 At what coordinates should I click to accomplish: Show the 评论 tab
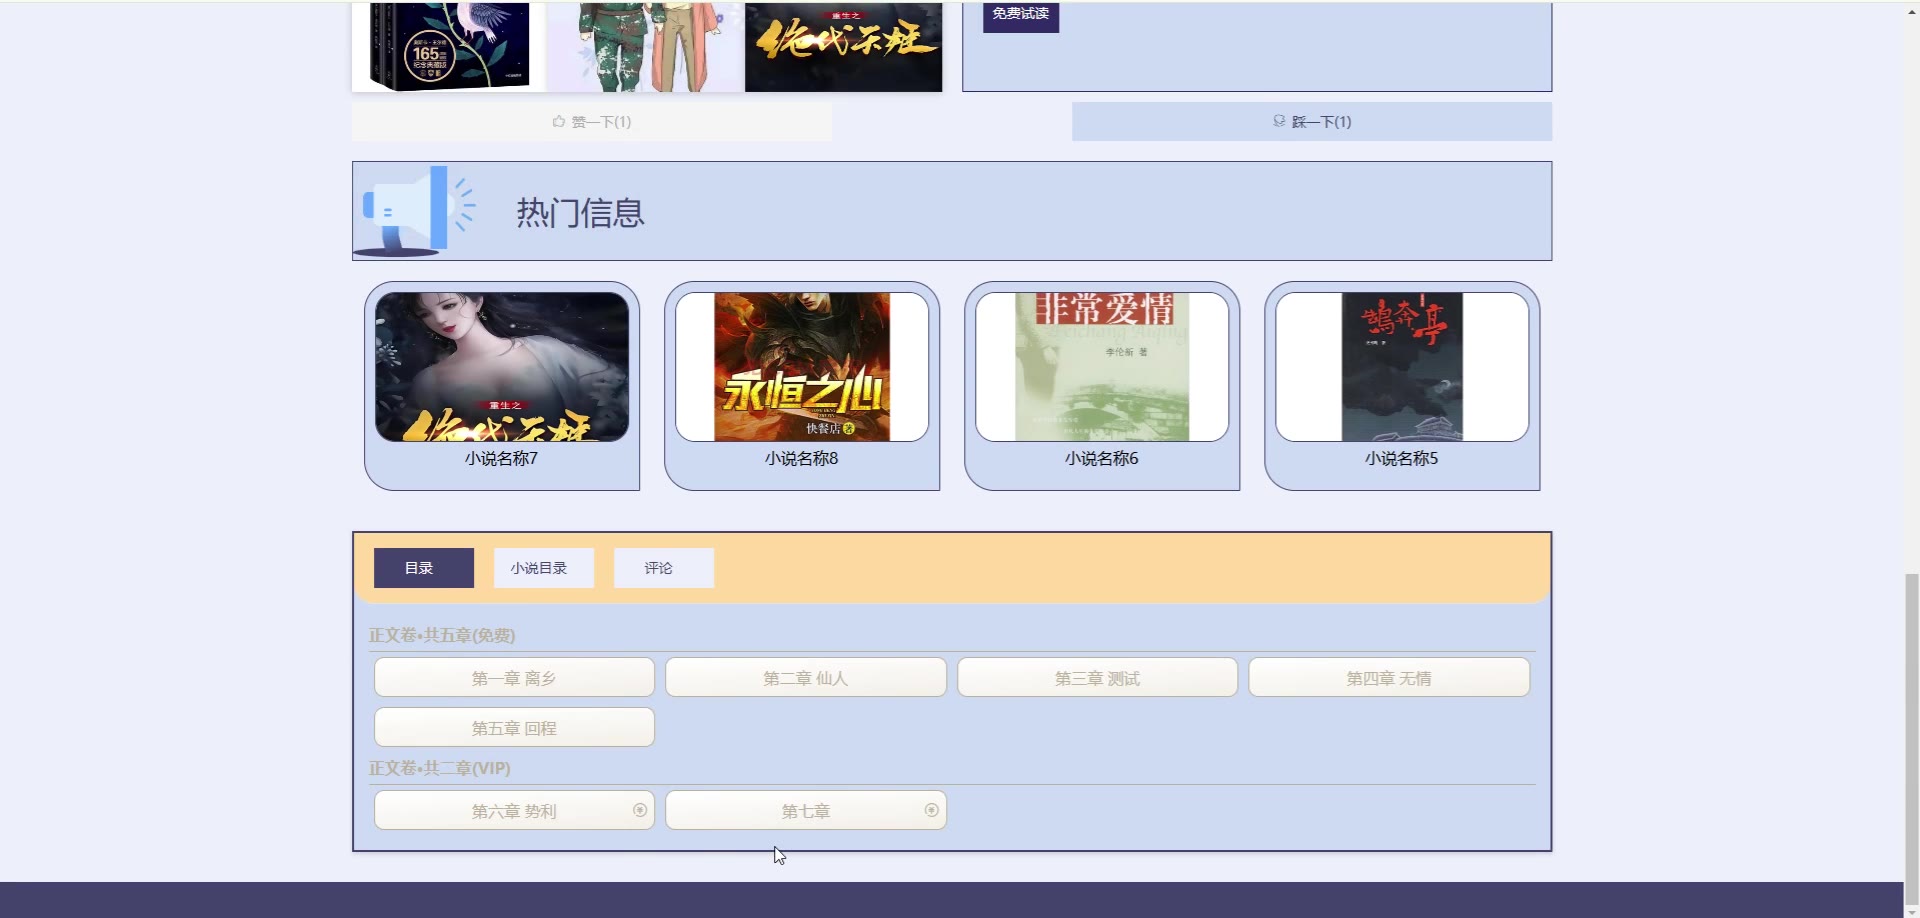click(664, 568)
